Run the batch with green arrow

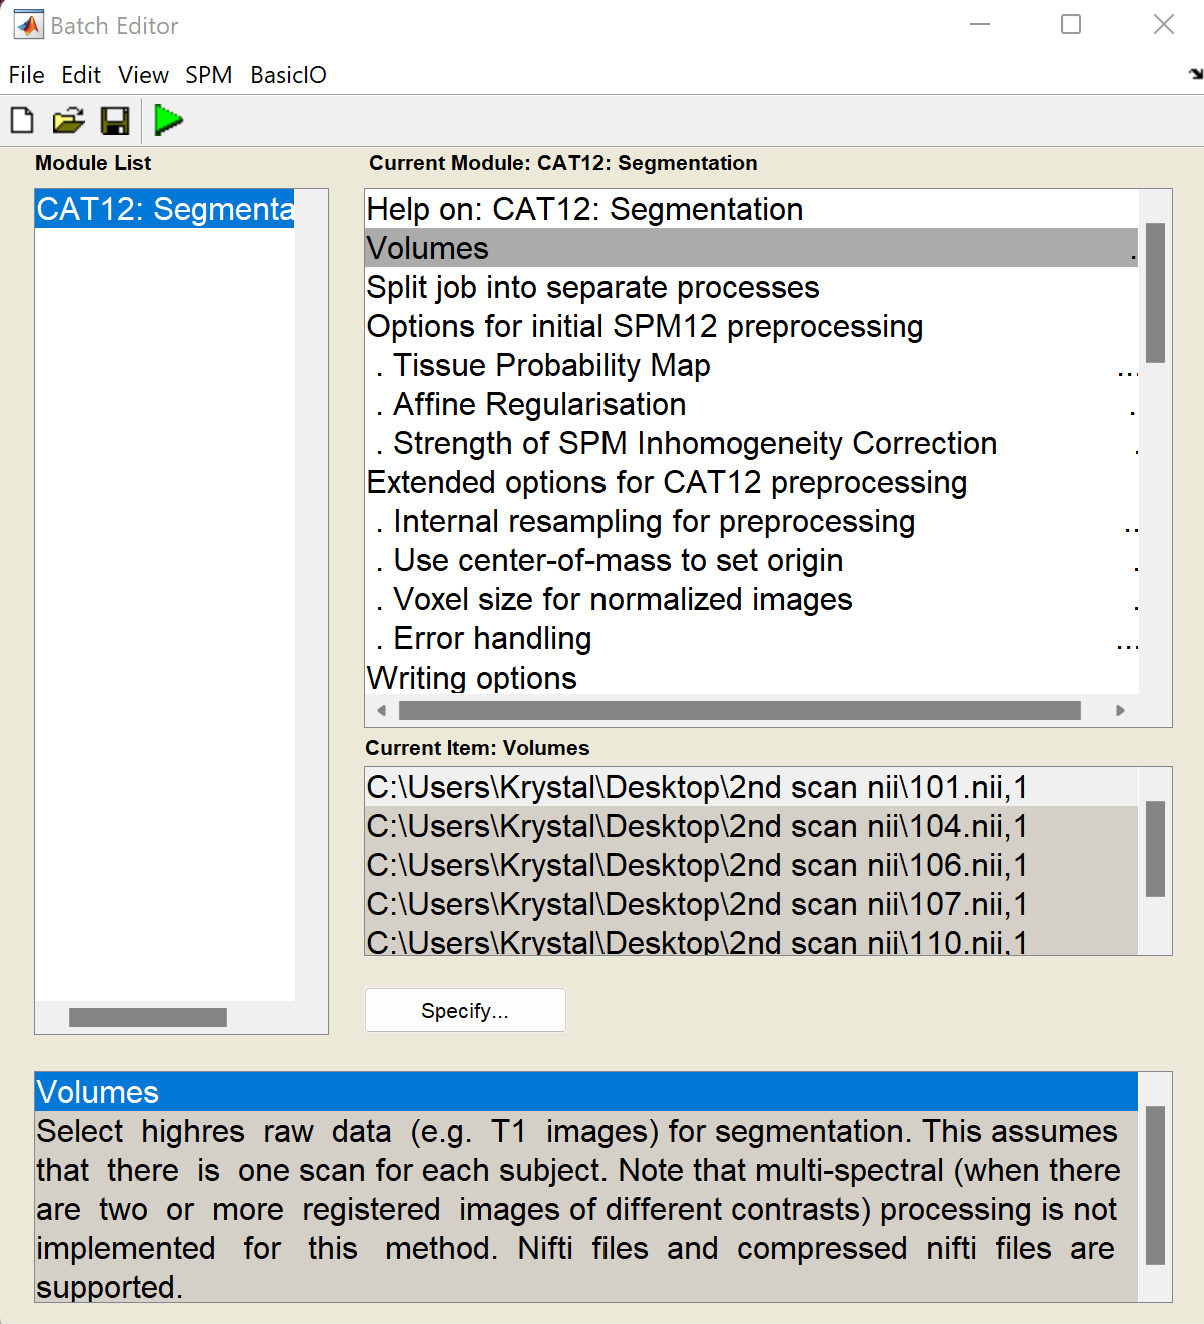click(x=169, y=121)
